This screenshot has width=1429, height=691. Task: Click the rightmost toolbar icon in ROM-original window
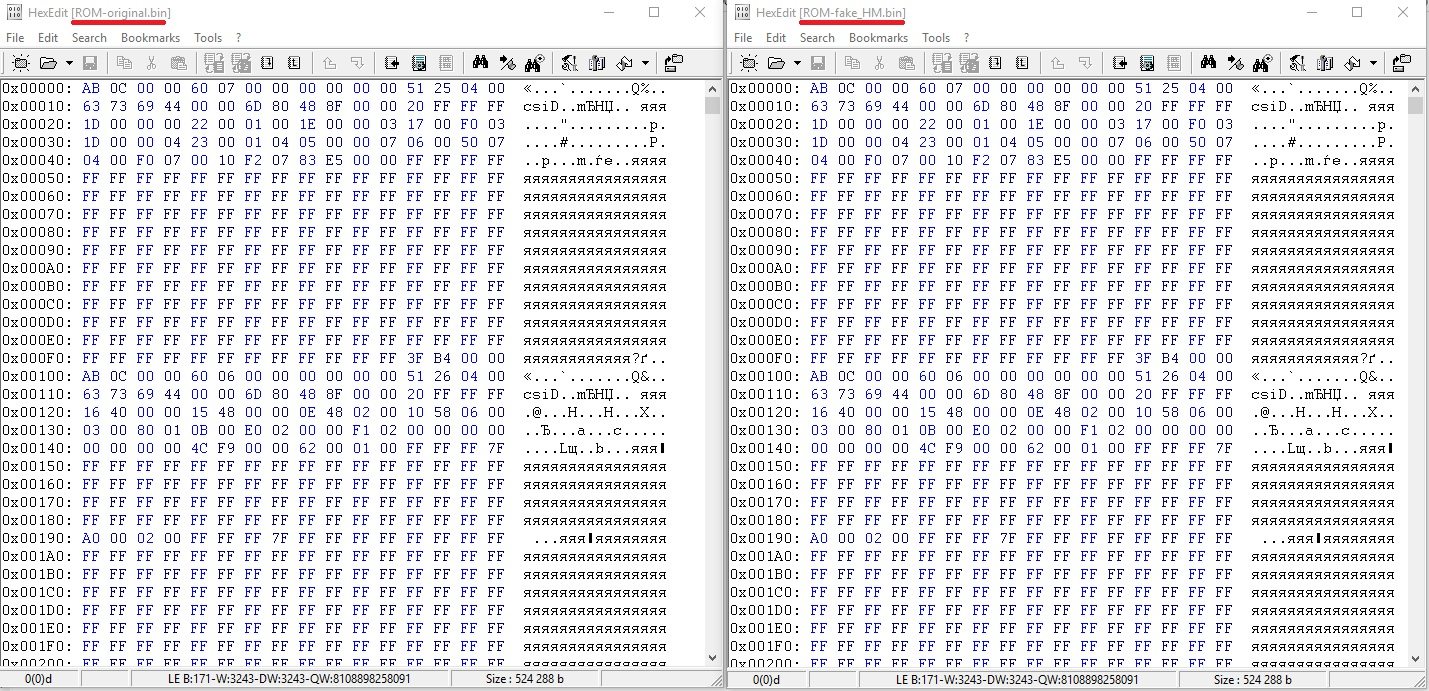click(673, 63)
